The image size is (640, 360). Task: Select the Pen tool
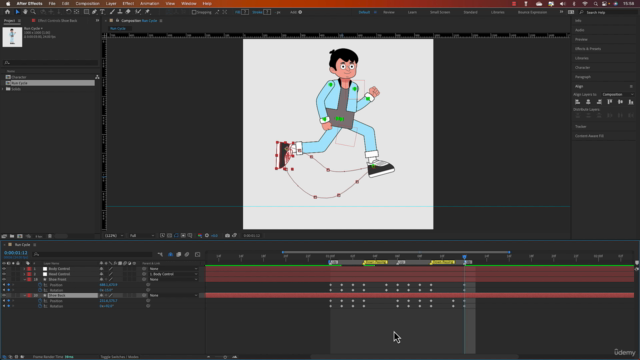point(95,12)
